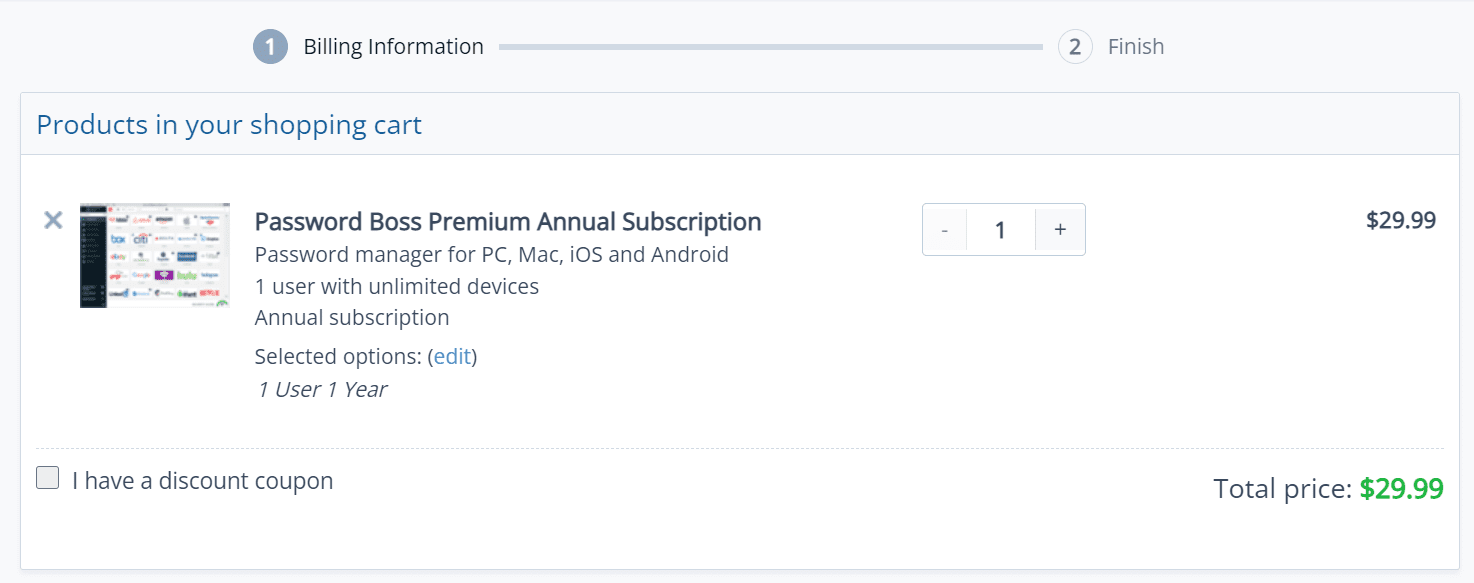The width and height of the screenshot is (1474, 583).
Task: Click the 'Password Boss Premium Annual Subscription' title
Action: point(508,221)
